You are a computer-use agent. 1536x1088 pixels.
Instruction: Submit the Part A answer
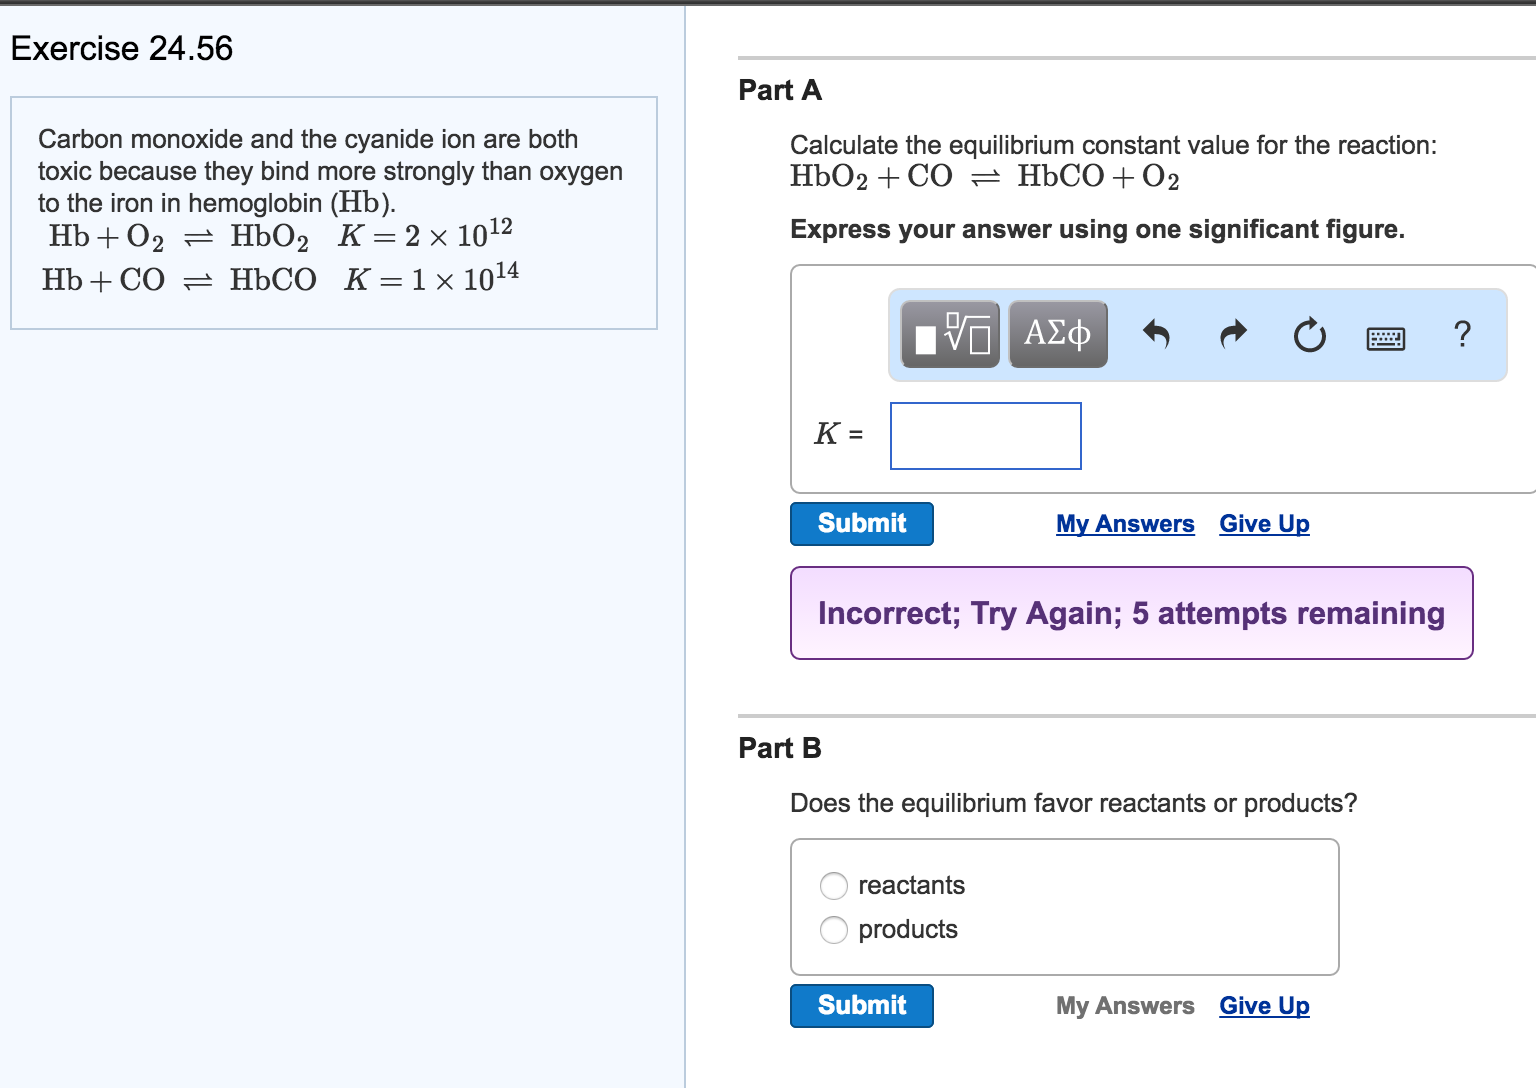tap(862, 524)
